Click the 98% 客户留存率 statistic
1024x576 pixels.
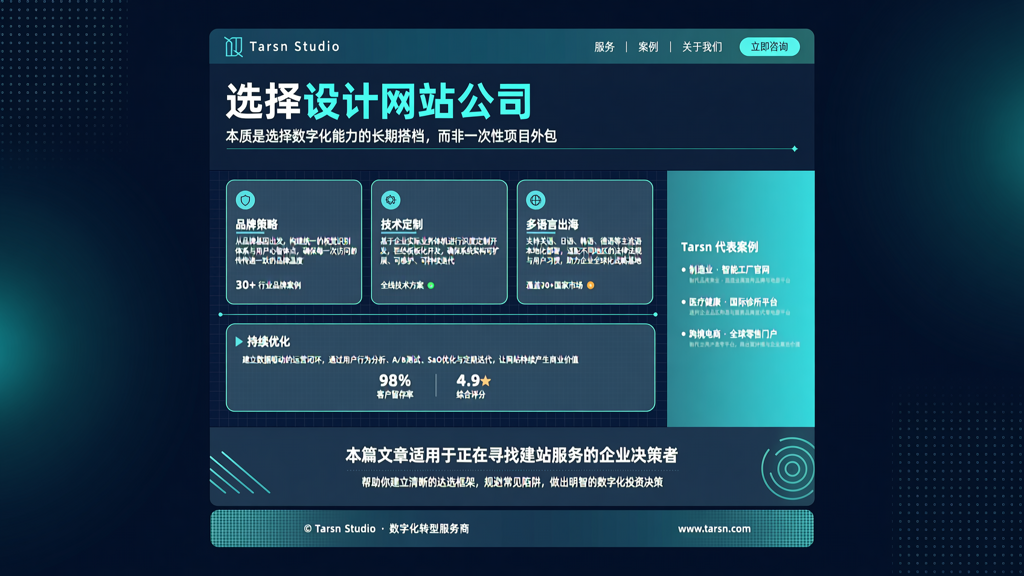(395, 385)
